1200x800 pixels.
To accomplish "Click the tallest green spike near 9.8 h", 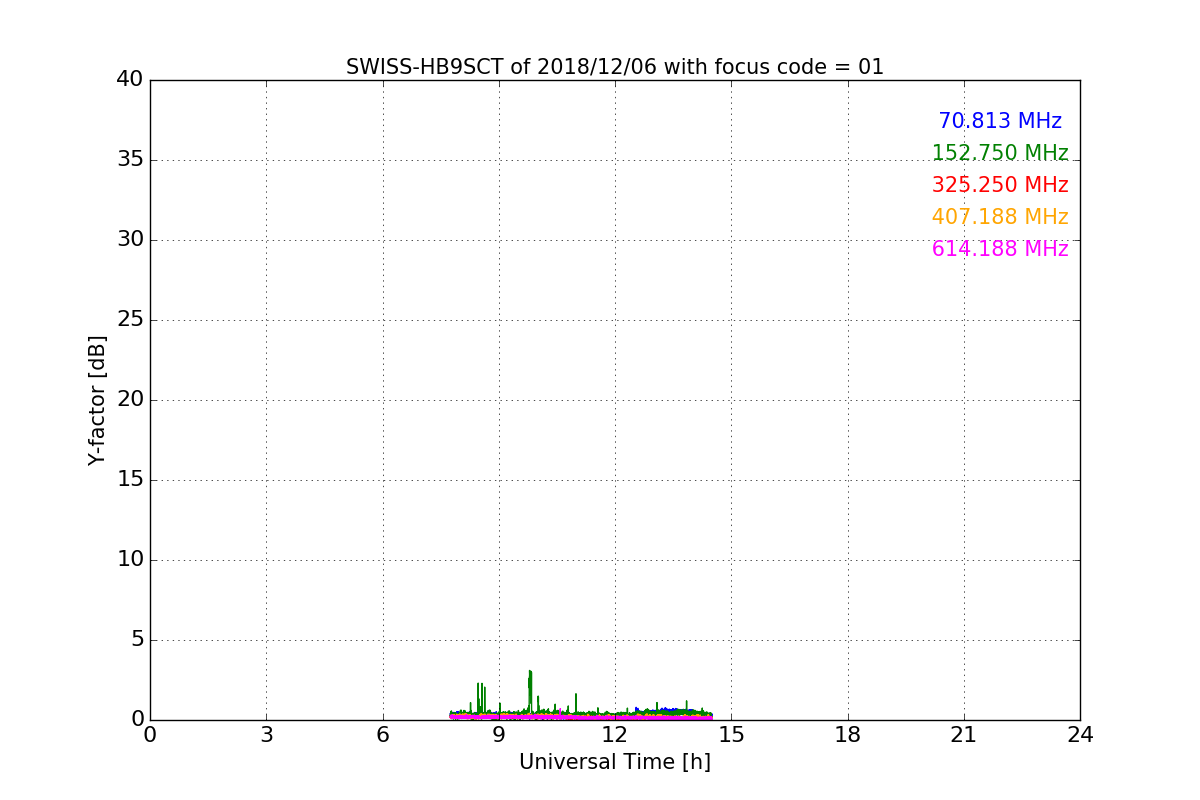I will click(x=530, y=690).
